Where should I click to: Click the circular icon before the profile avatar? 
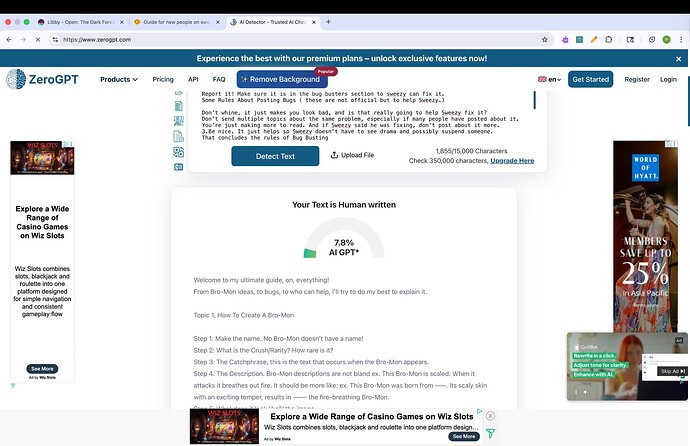(x=652, y=40)
